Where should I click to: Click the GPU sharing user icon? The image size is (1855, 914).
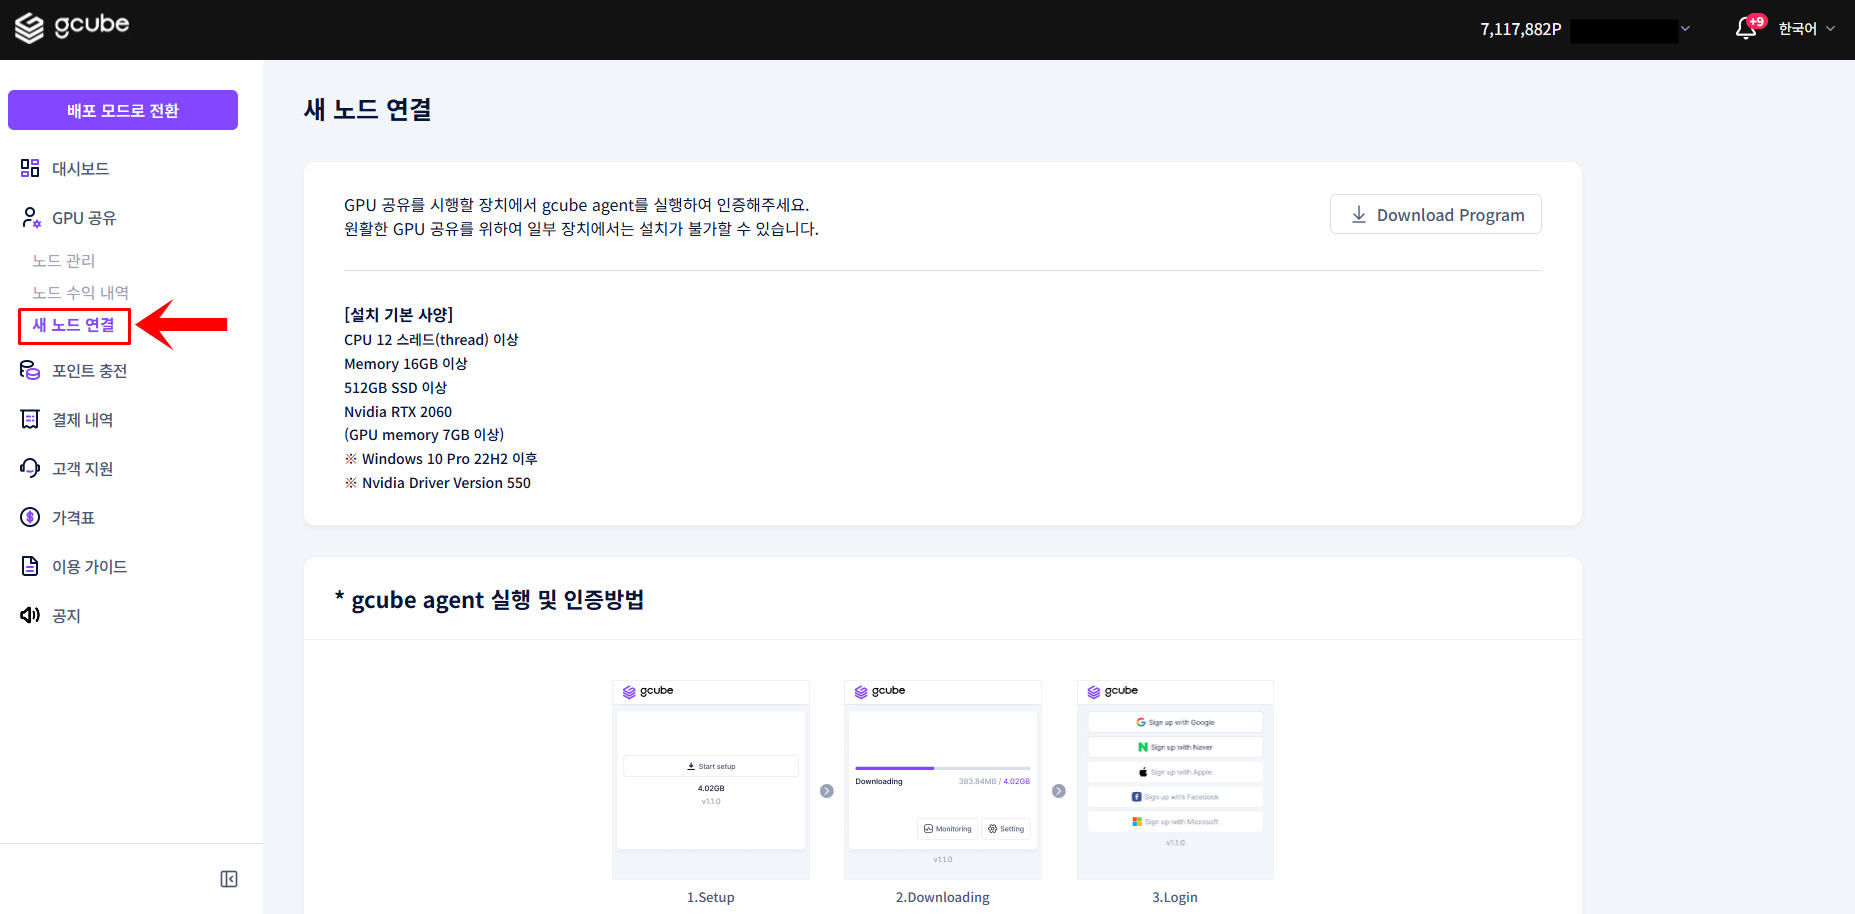pyautogui.click(x=30, y=217)
